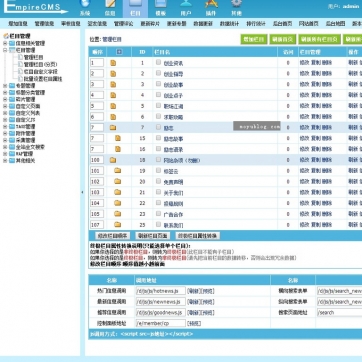This screenshot has width=362, height=362.
Task: Open 后台首页 in the secondary menu bar
Action: (282, 24)
